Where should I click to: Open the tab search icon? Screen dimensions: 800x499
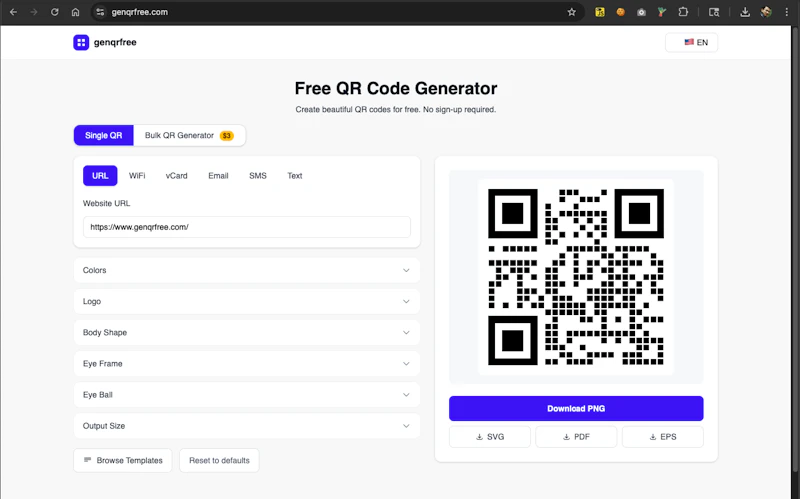coord(714,12)
